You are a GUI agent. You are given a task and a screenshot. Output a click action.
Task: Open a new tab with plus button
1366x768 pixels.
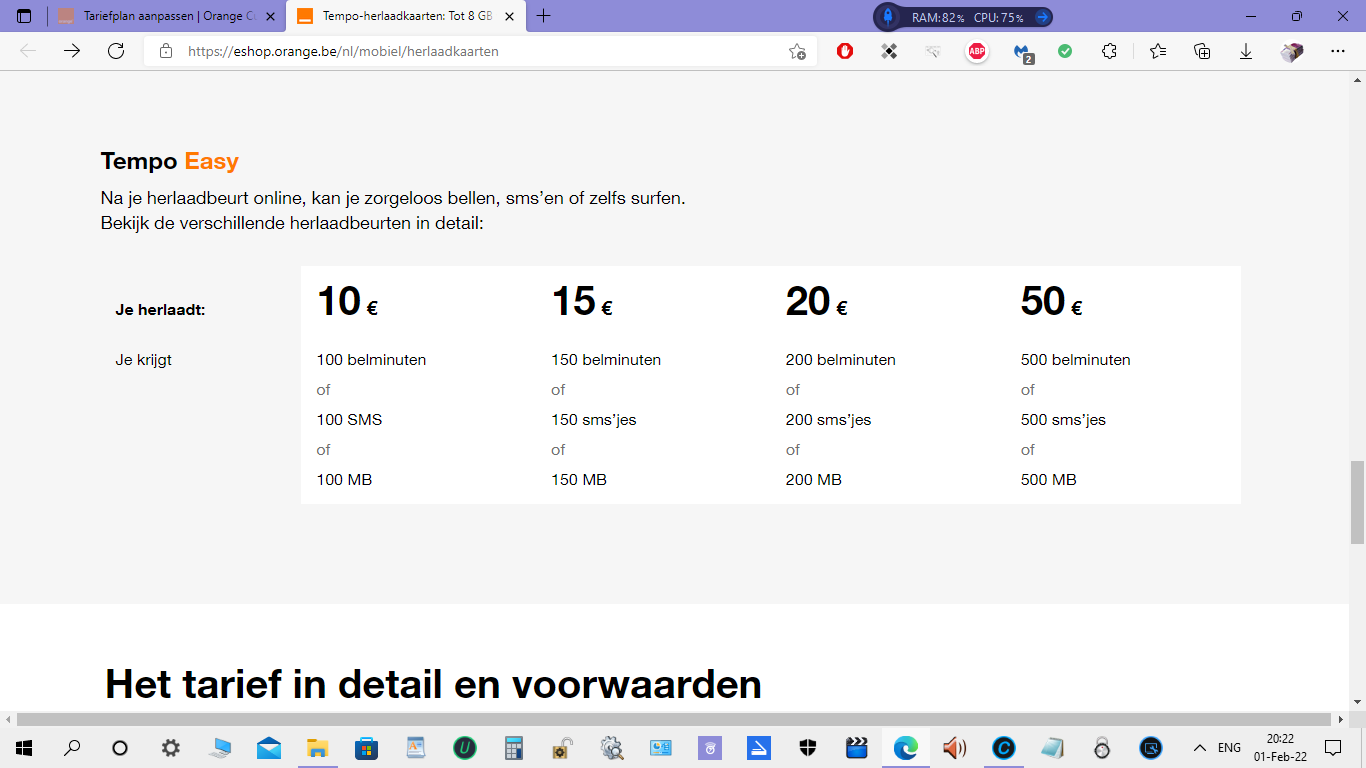coord(544,16)
